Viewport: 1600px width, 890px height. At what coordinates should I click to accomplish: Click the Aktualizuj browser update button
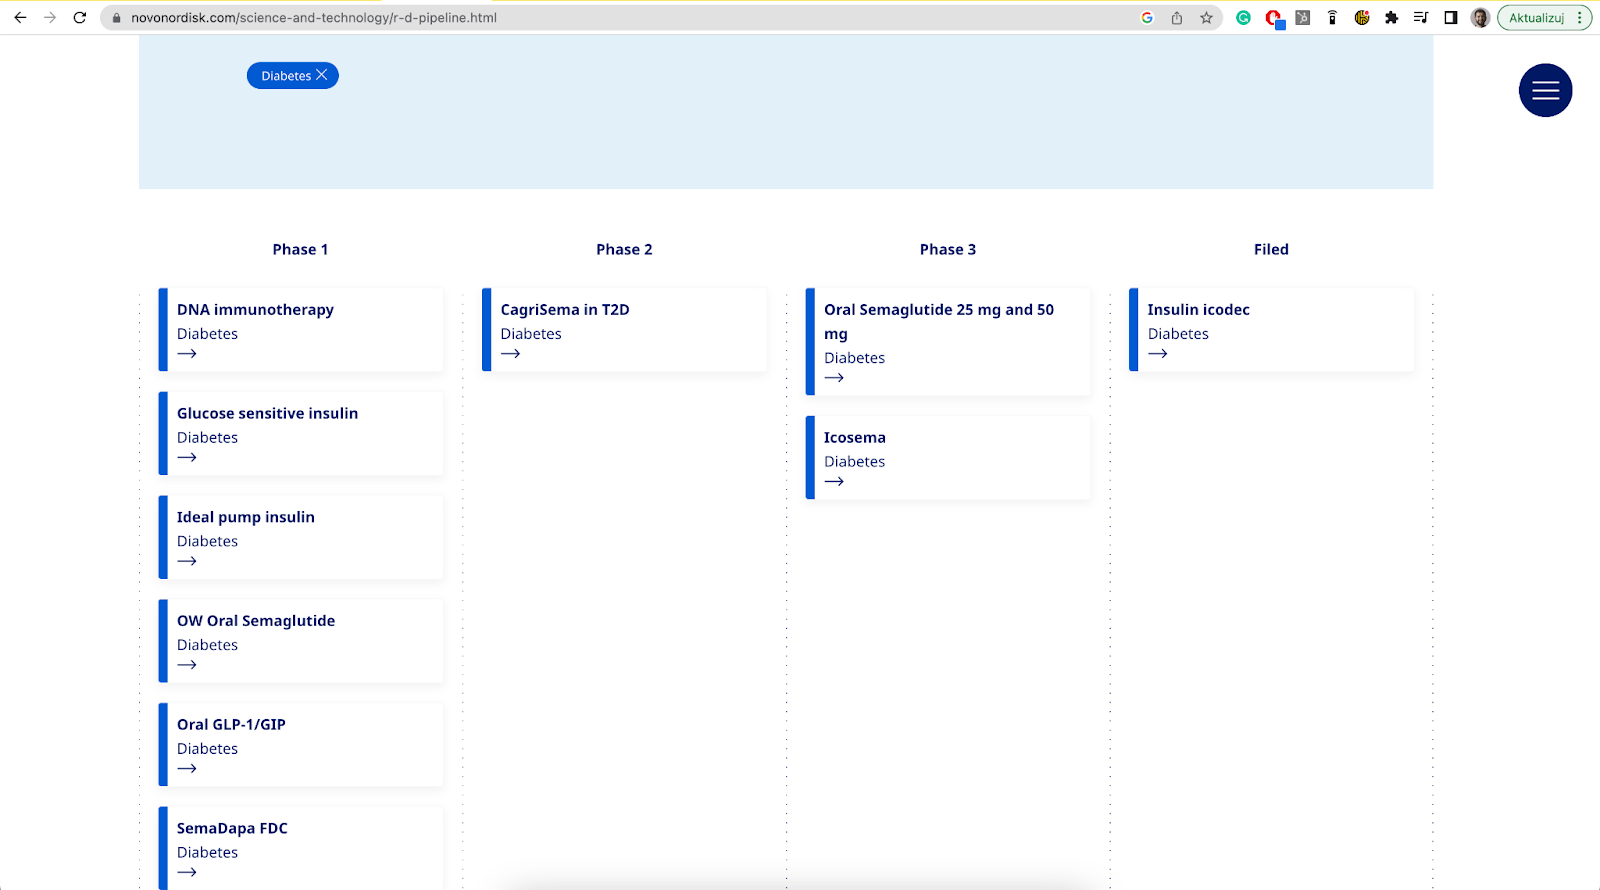1536,18
